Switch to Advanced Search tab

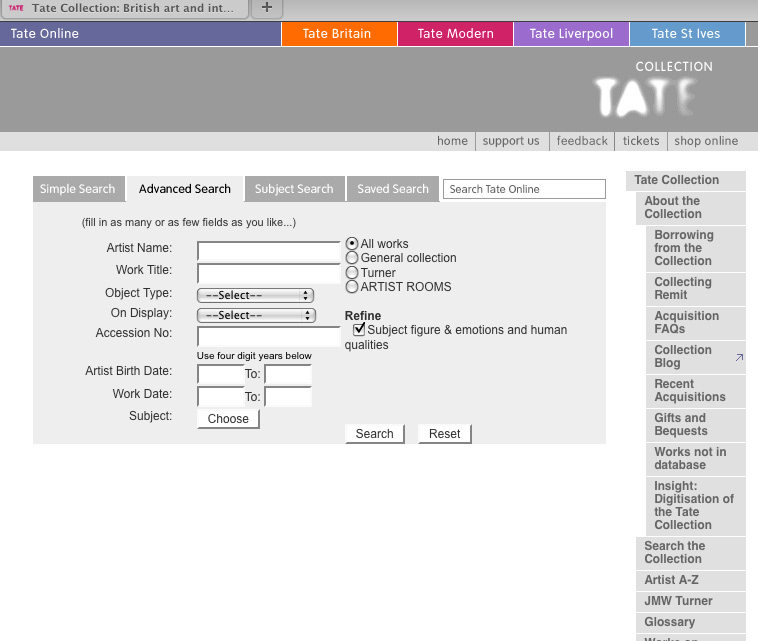(x=185, y=189)
